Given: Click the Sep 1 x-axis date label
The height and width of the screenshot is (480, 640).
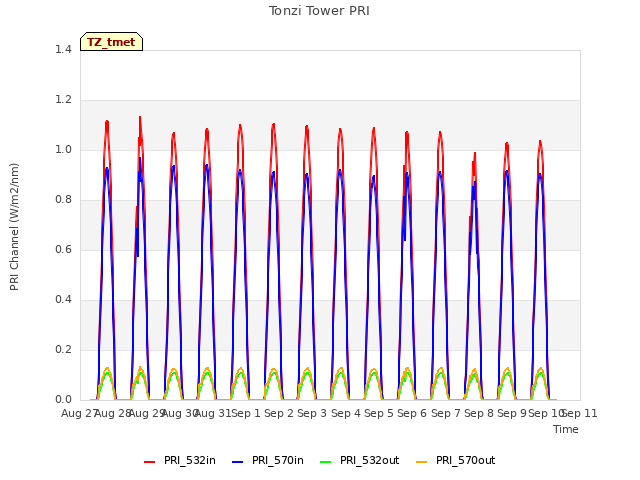Looking at the screenshot, I should [x=246, y=413].
